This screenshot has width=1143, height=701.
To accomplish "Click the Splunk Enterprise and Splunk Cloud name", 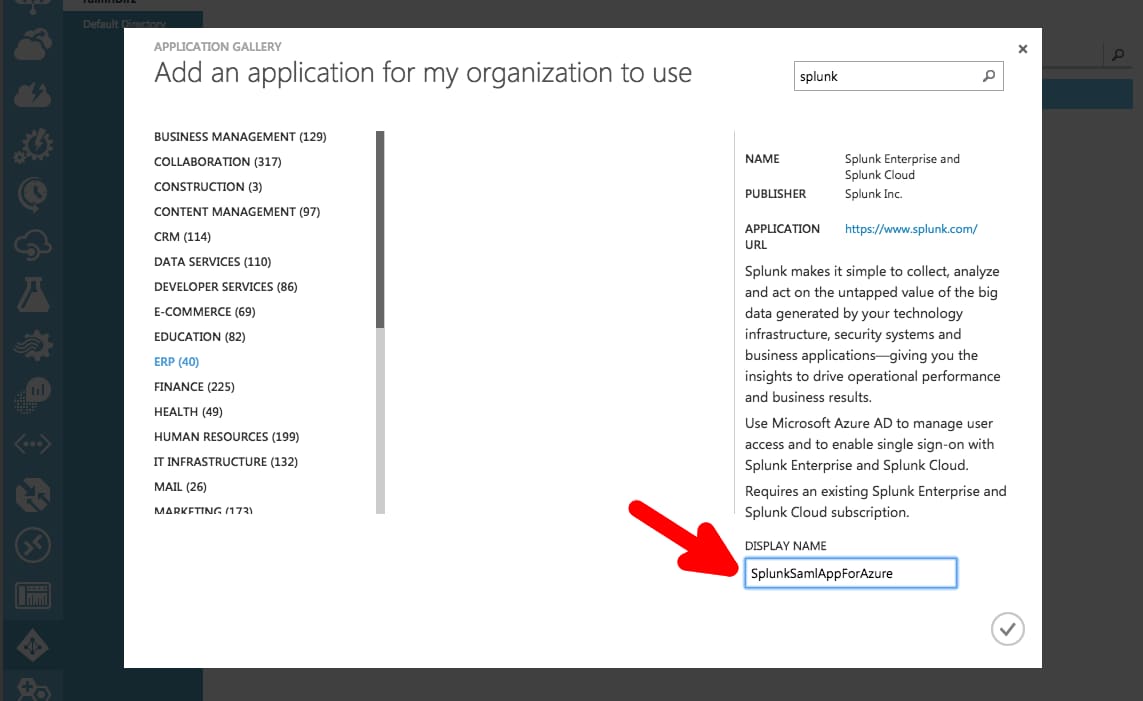I will click(x=902, y=166).
